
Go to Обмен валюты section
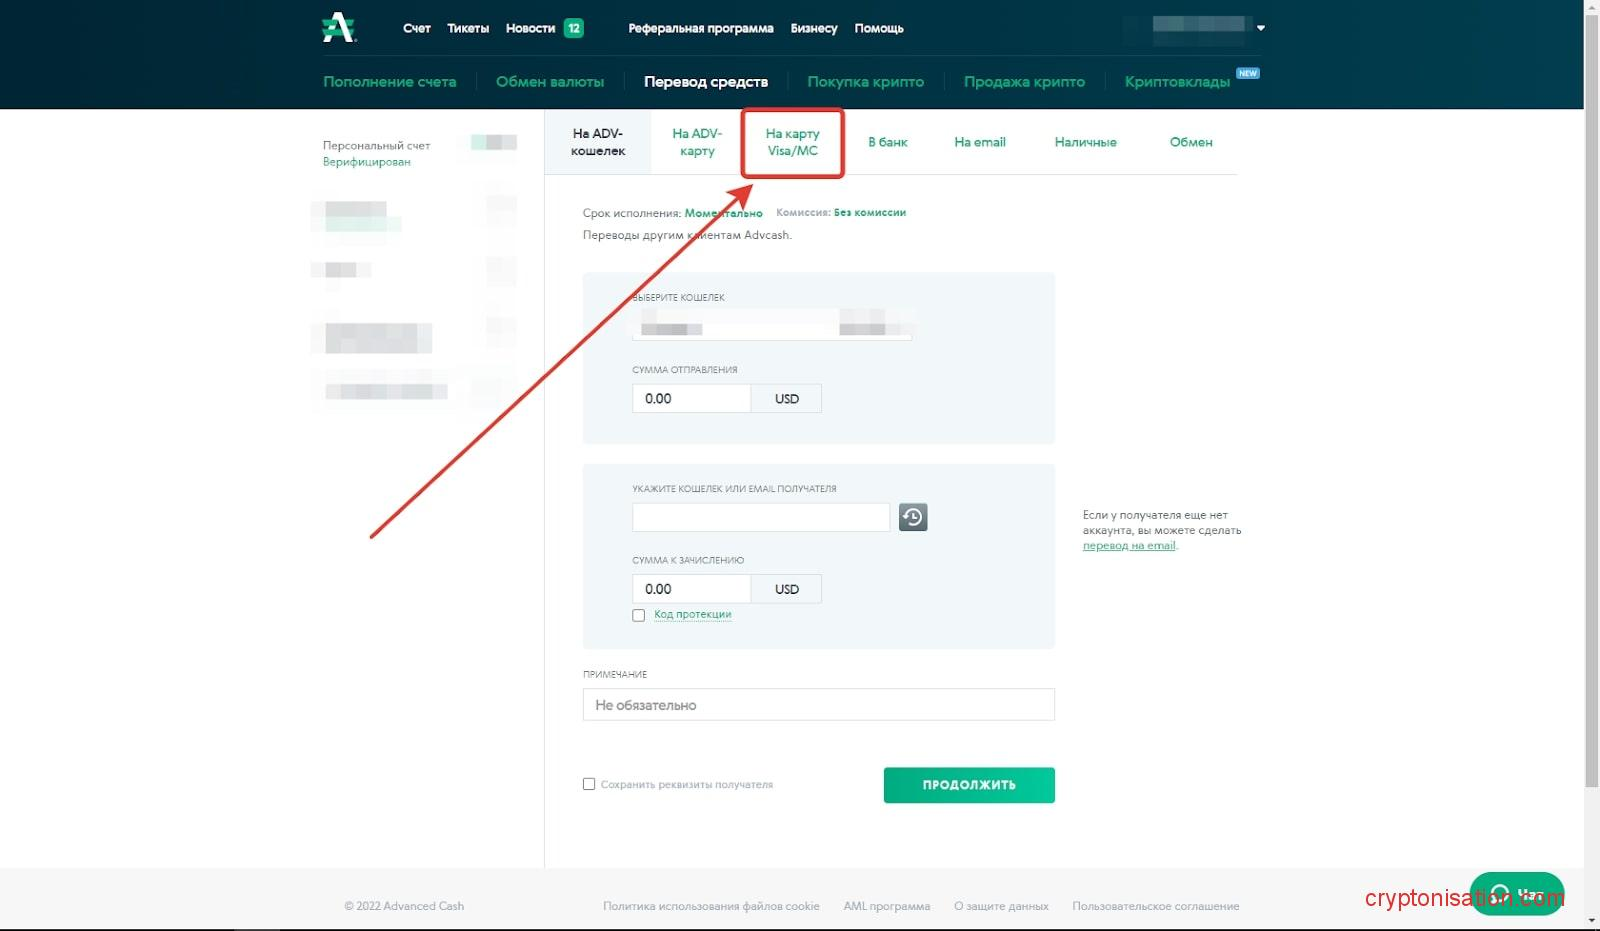click(x=550, y=82)
